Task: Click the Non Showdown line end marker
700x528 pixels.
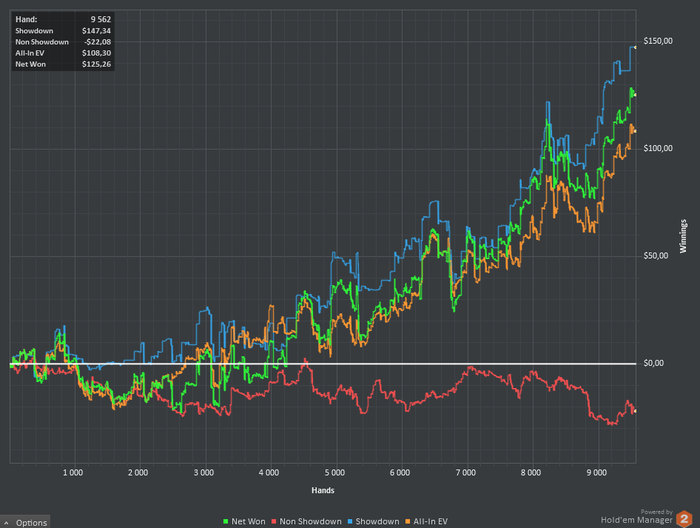Action: (x=634, y=411)
